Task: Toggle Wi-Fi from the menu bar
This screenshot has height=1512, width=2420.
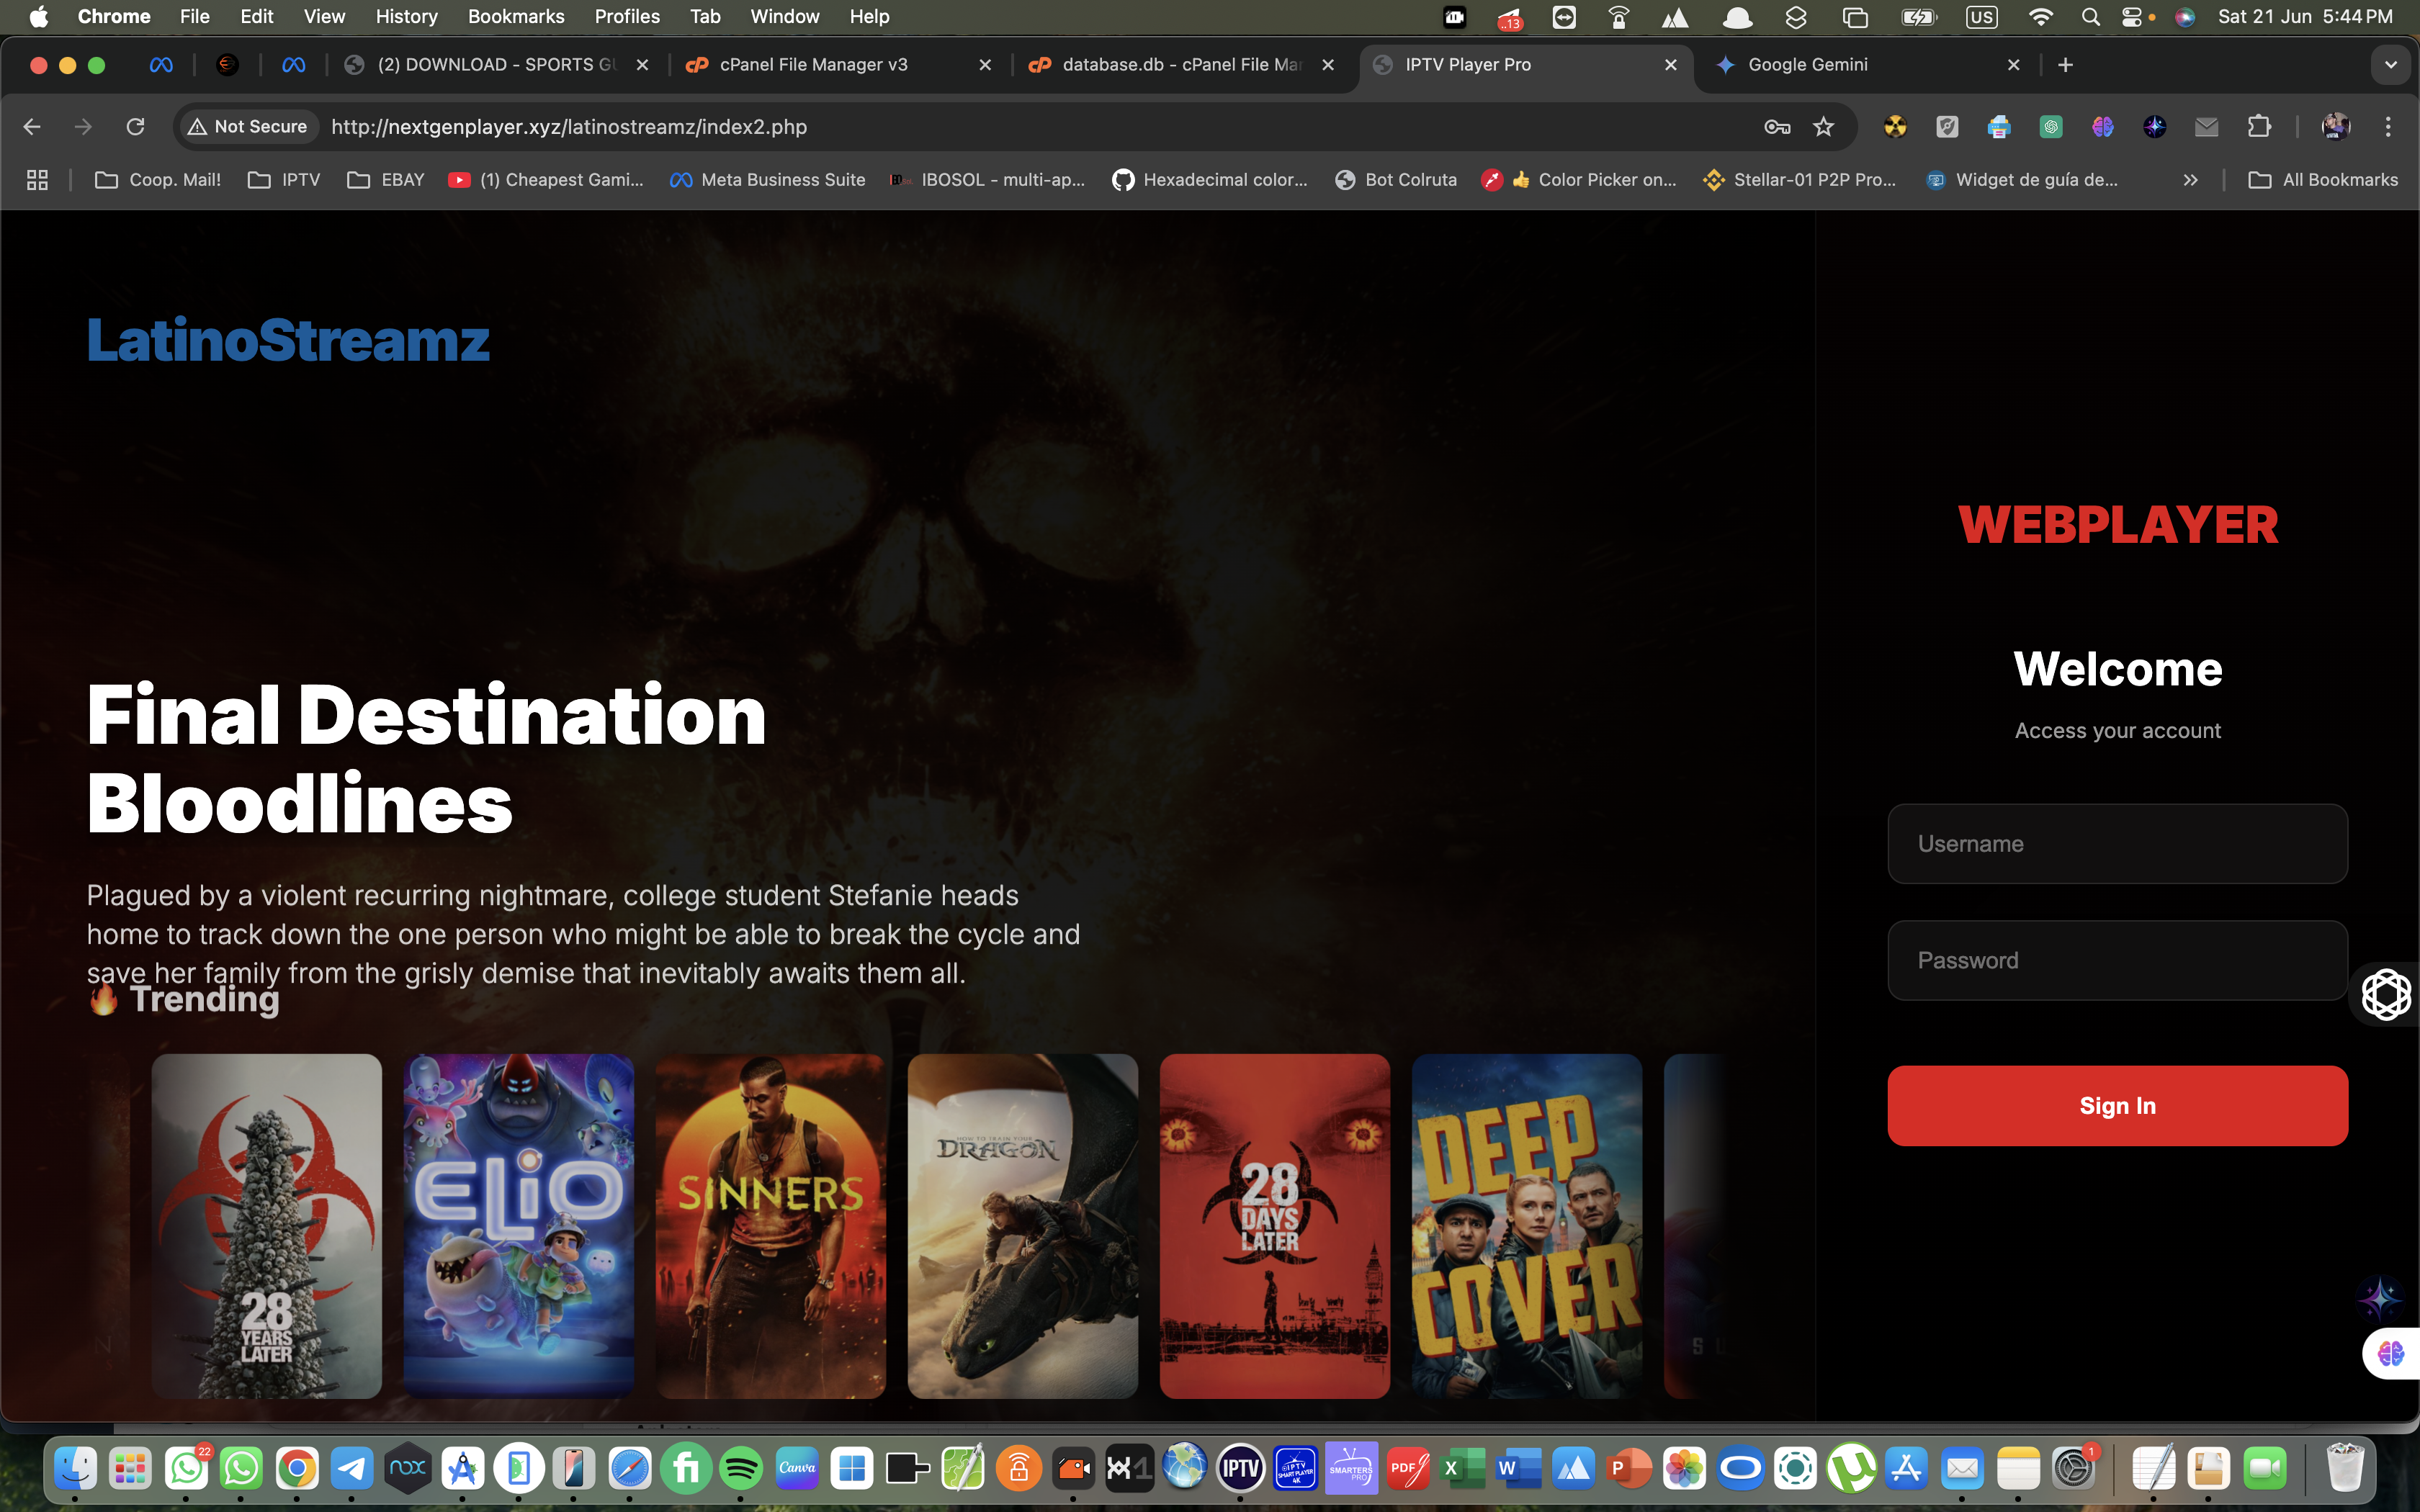Action: (x=2042, y=16)
